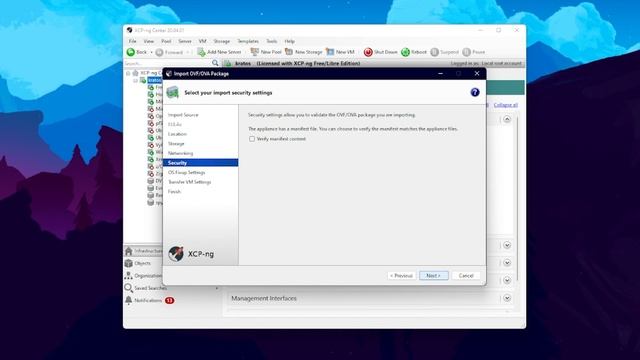This screenshot has height=360, width=640.
Task: Open the Templates menu
Action: tap(248, 41)
